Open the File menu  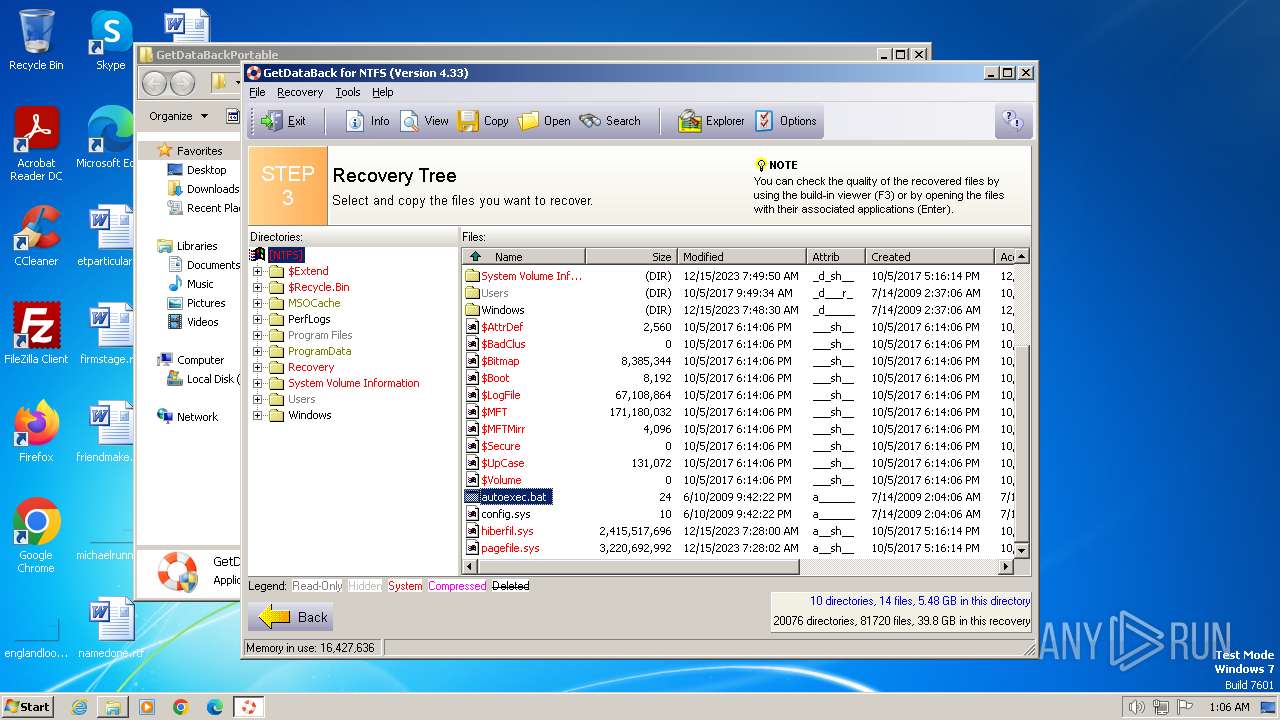click(x=257, y=92)
